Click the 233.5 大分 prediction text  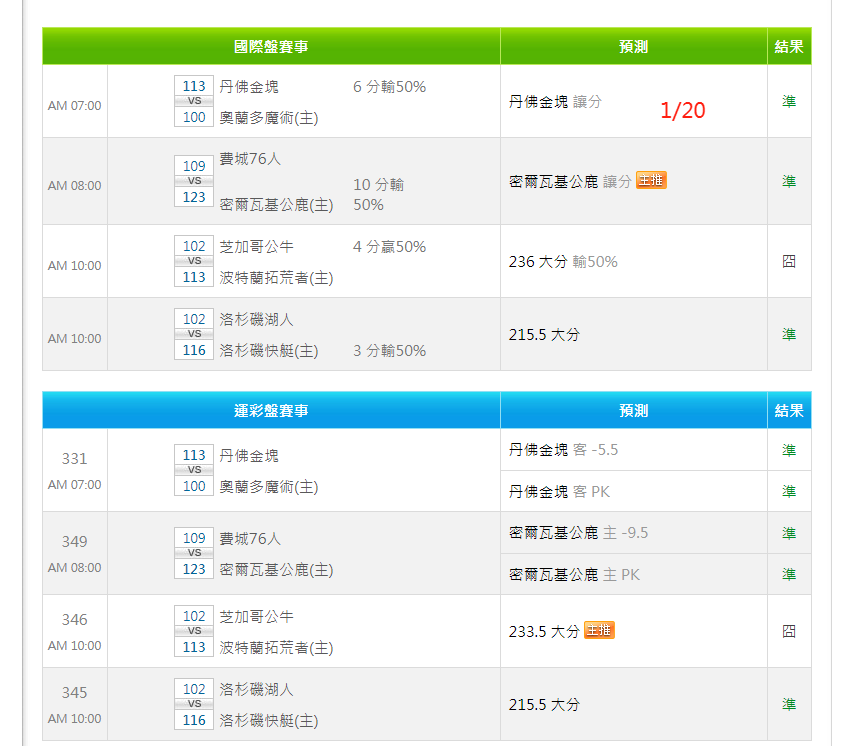[x=544, y=632]
